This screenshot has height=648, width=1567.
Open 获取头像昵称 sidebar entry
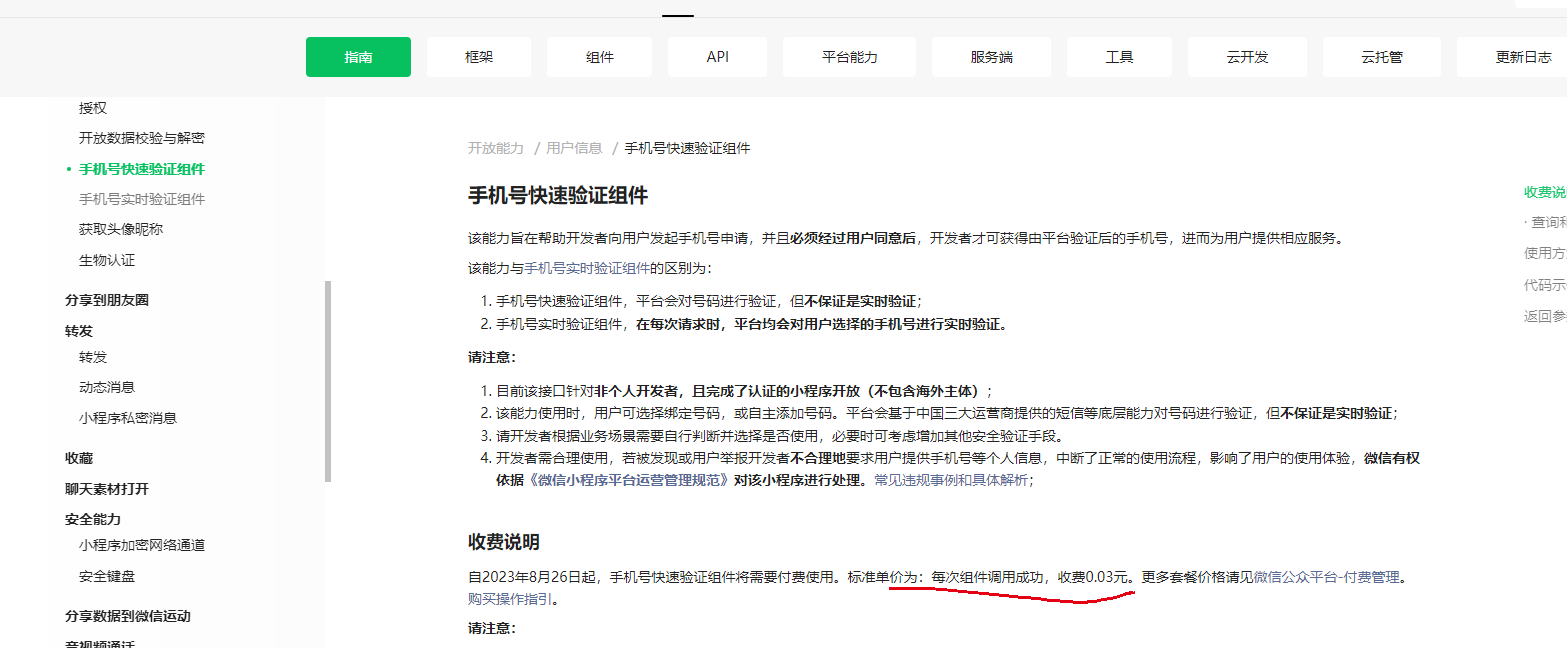click(121, 229)
